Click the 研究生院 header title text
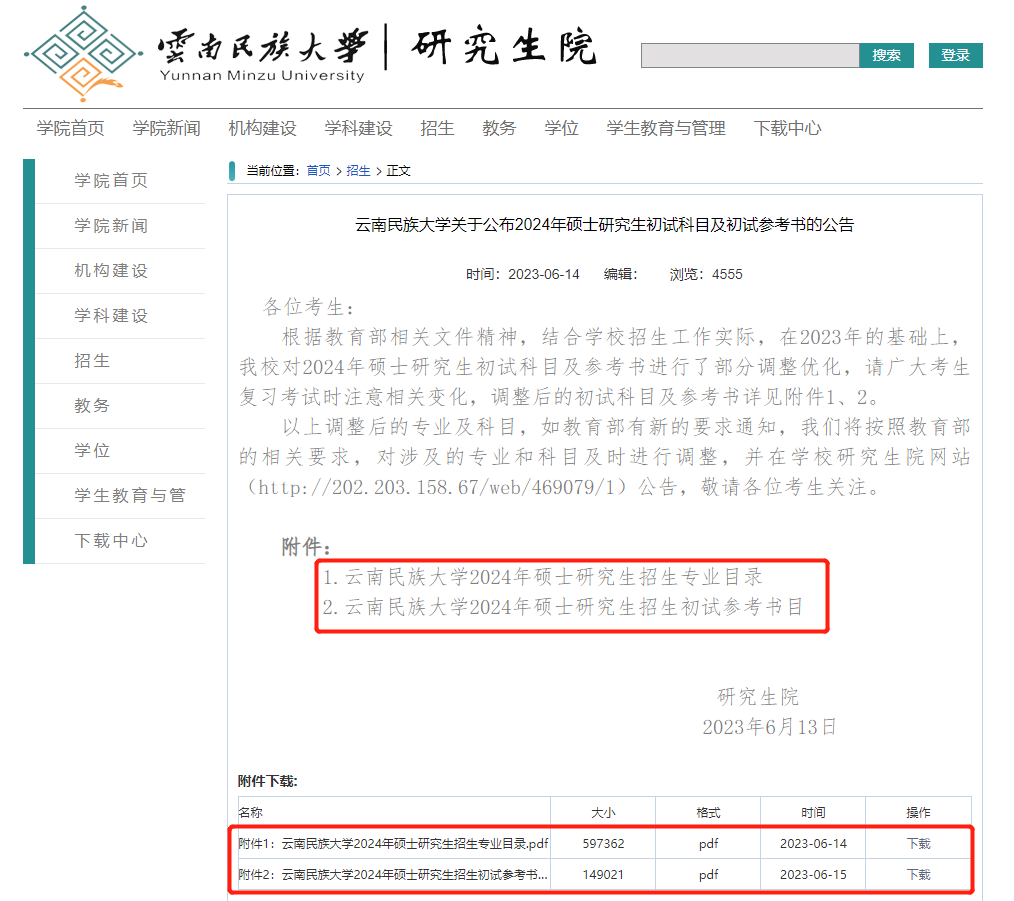Screen dimensions: 1014x901 coord(503,47)
